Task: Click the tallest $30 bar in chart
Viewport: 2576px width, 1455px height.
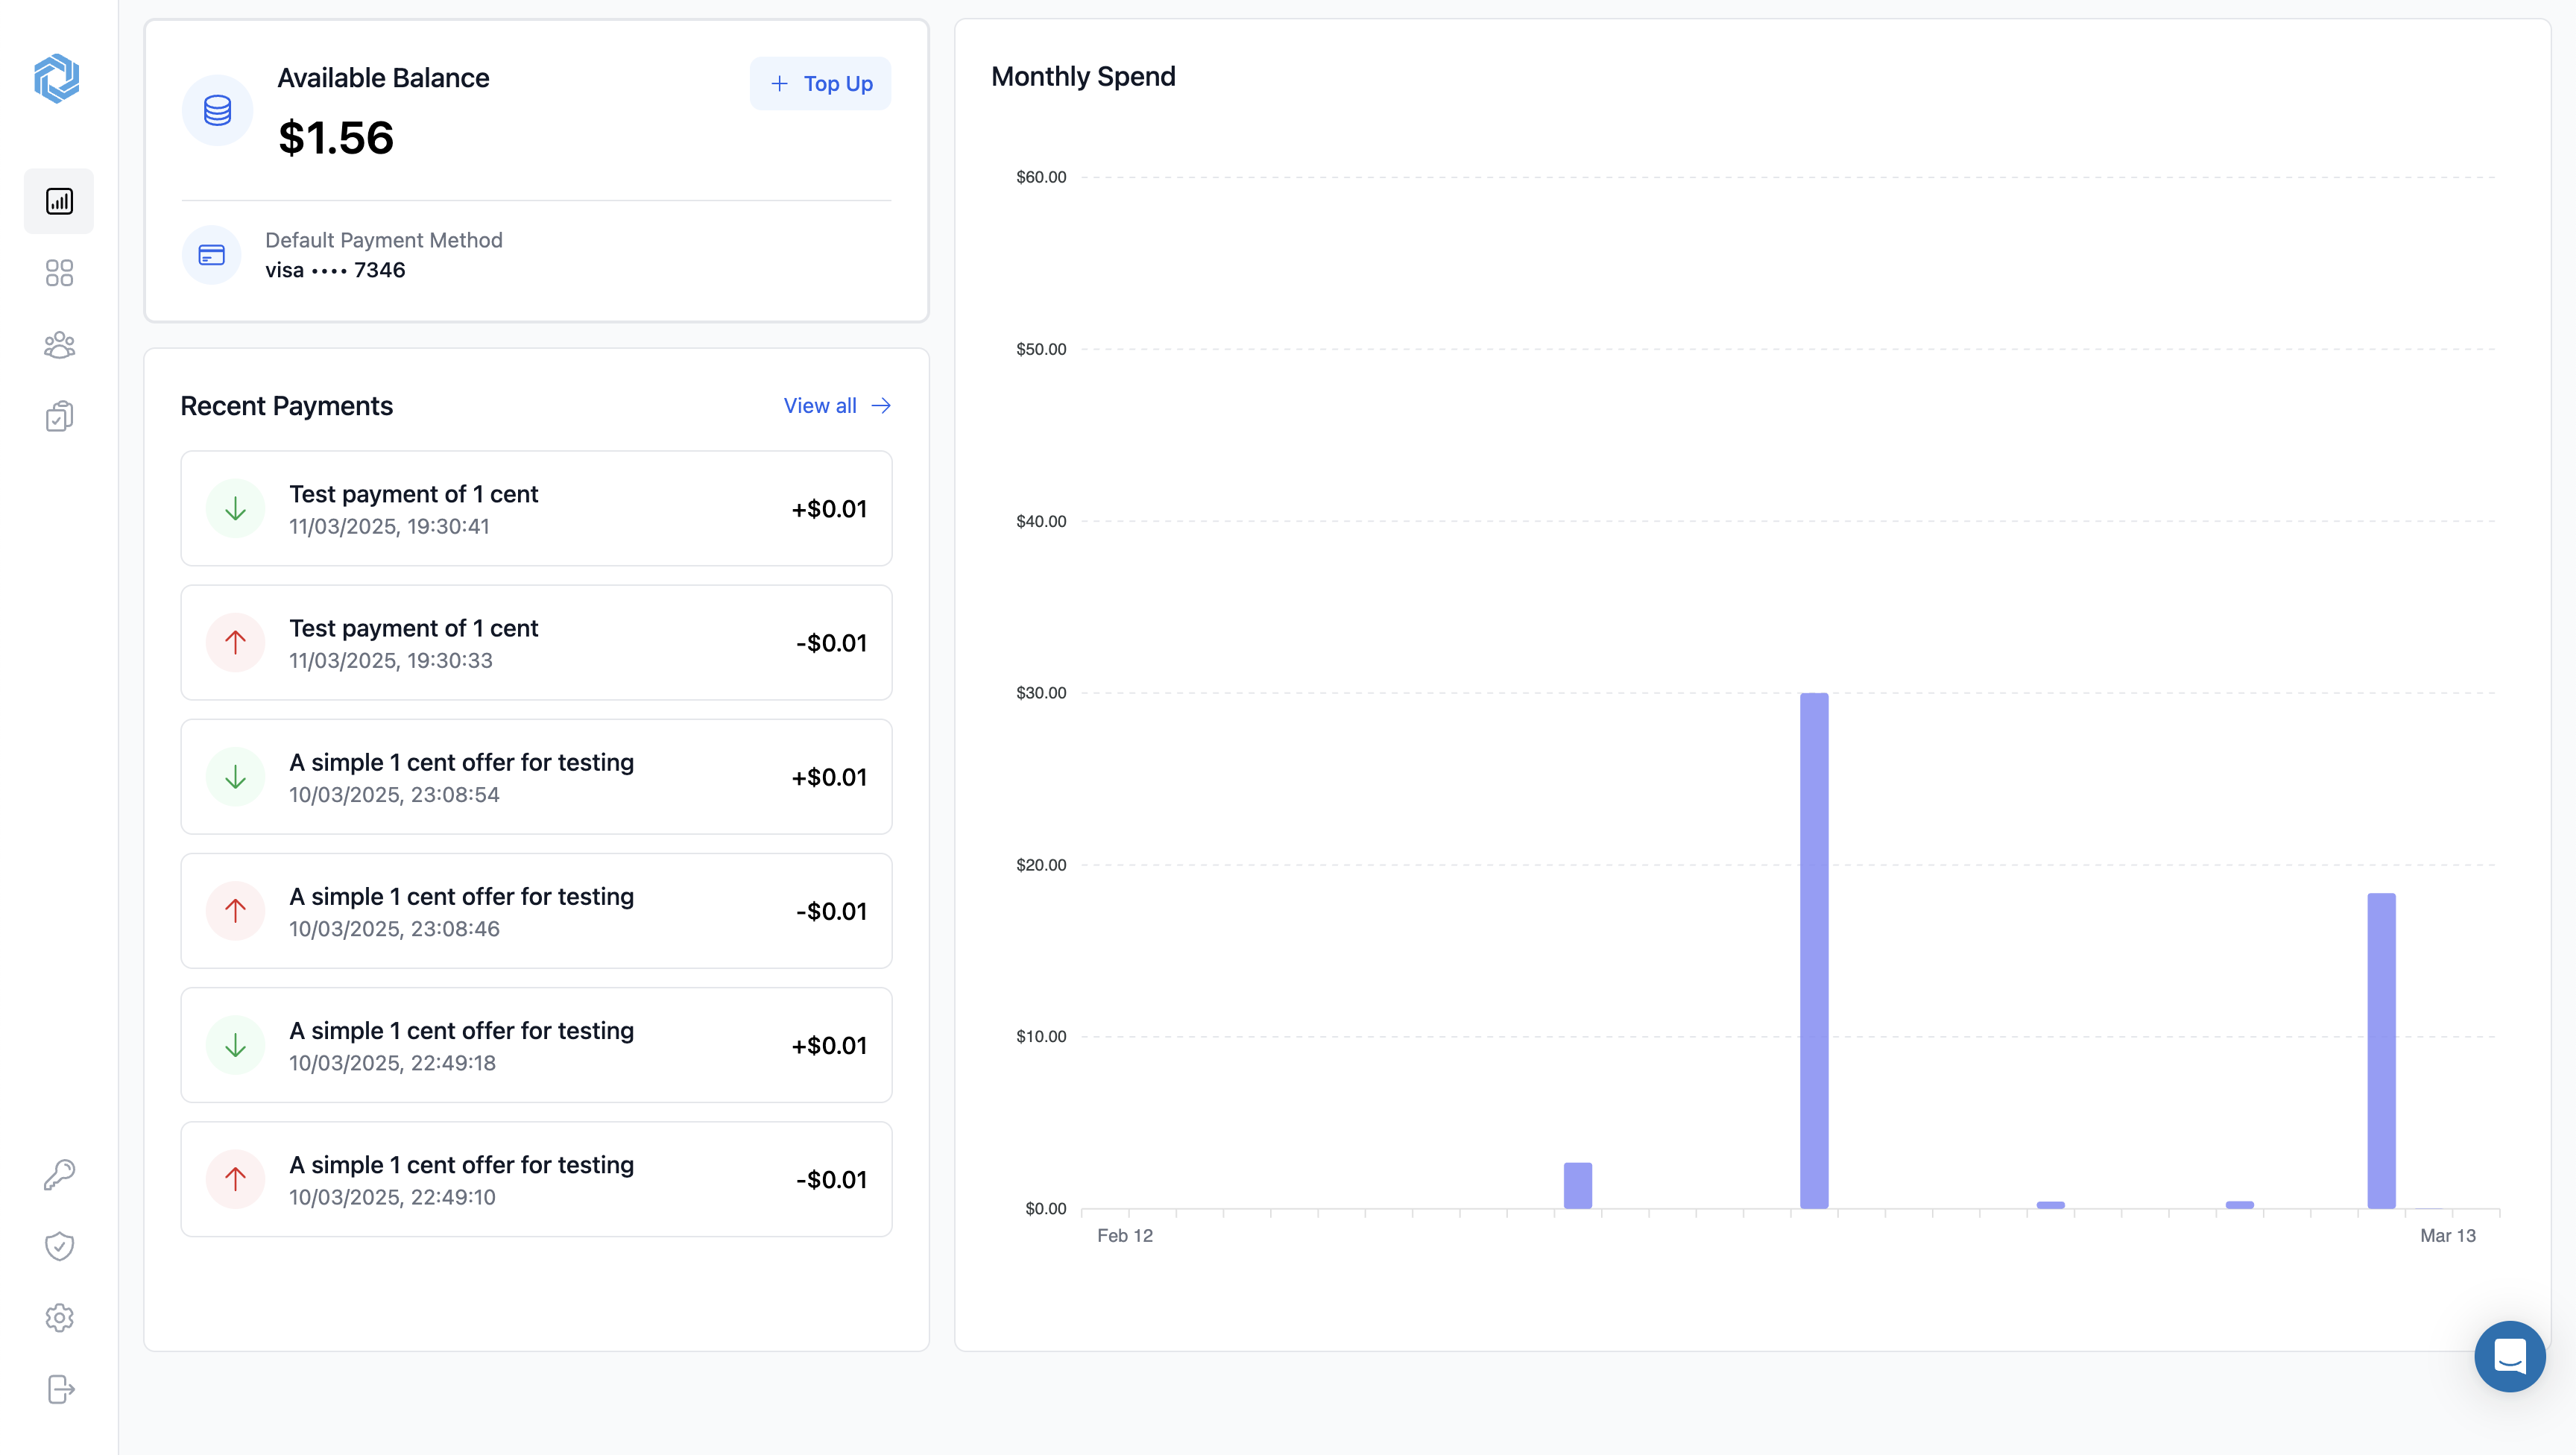Action: click(1814, 950)
